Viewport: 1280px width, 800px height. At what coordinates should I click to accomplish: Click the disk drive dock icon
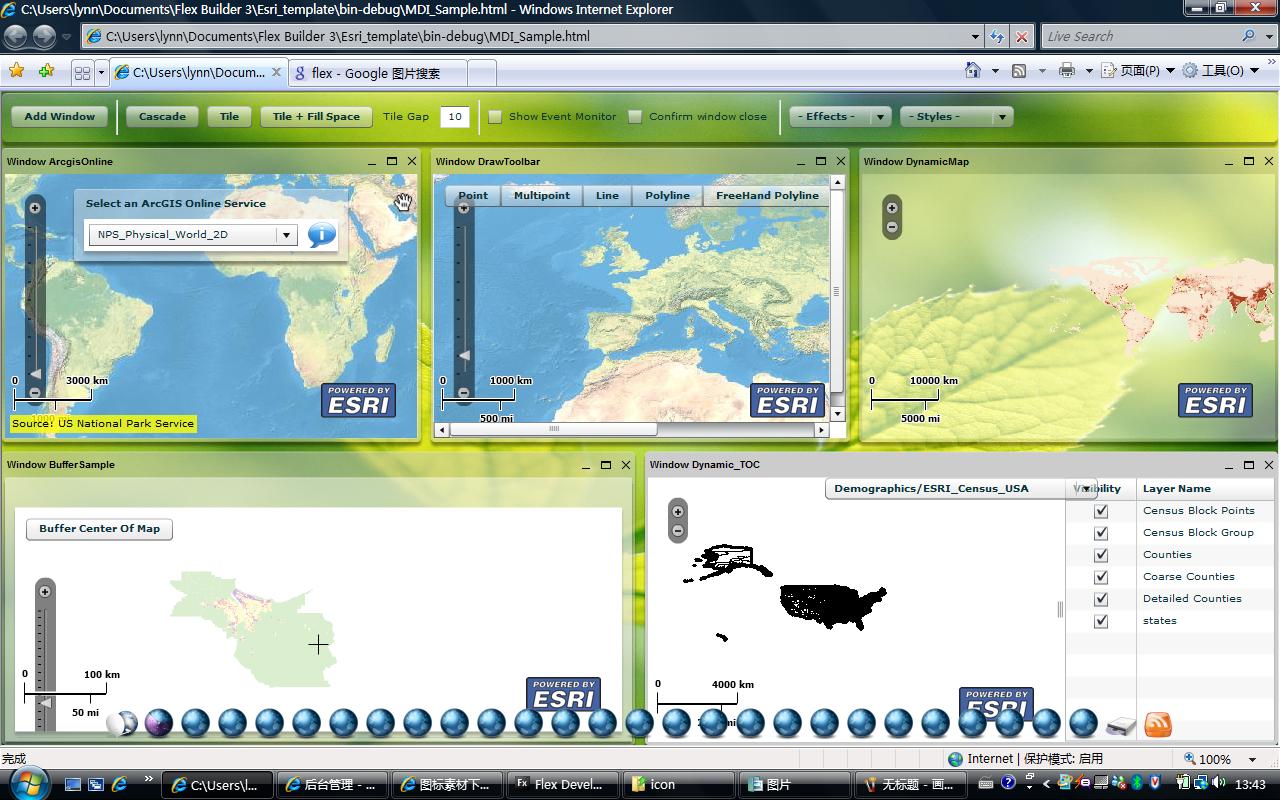(x=1121, y=726)
